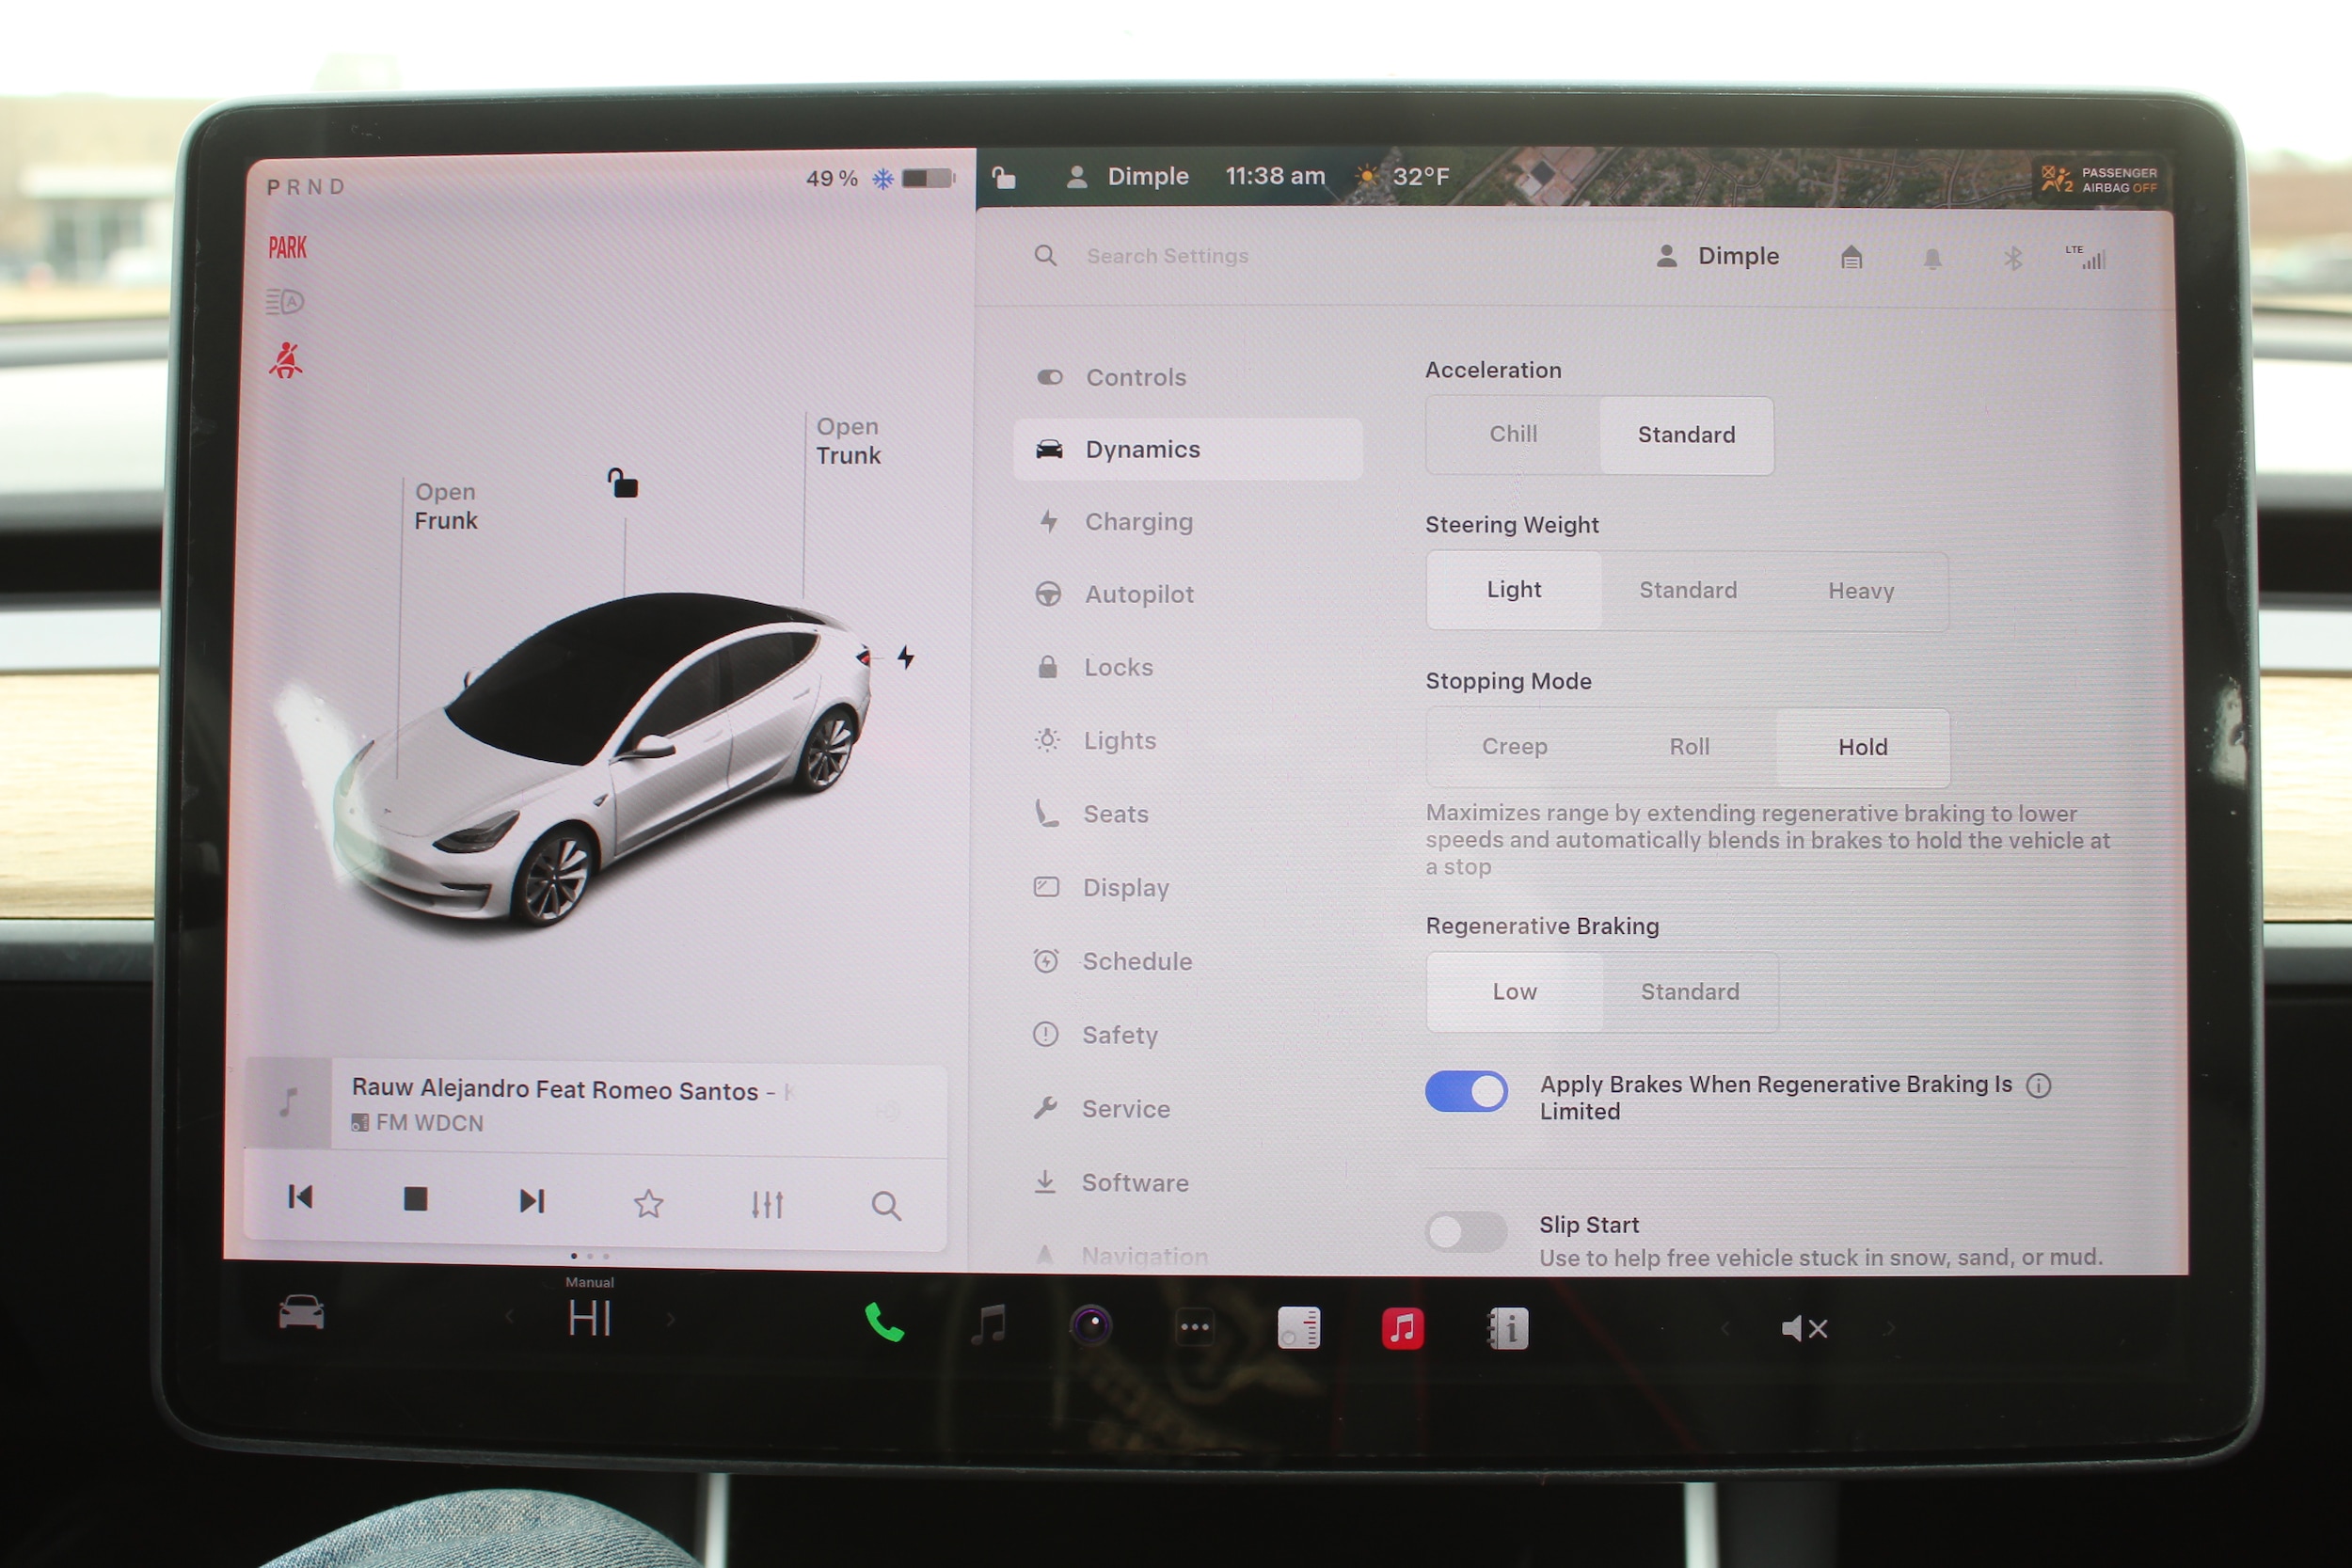Disable Apply Brakes When Regenerative Braking Limited
The image size is (2352, 1568).
(x=1466, y=1092)
